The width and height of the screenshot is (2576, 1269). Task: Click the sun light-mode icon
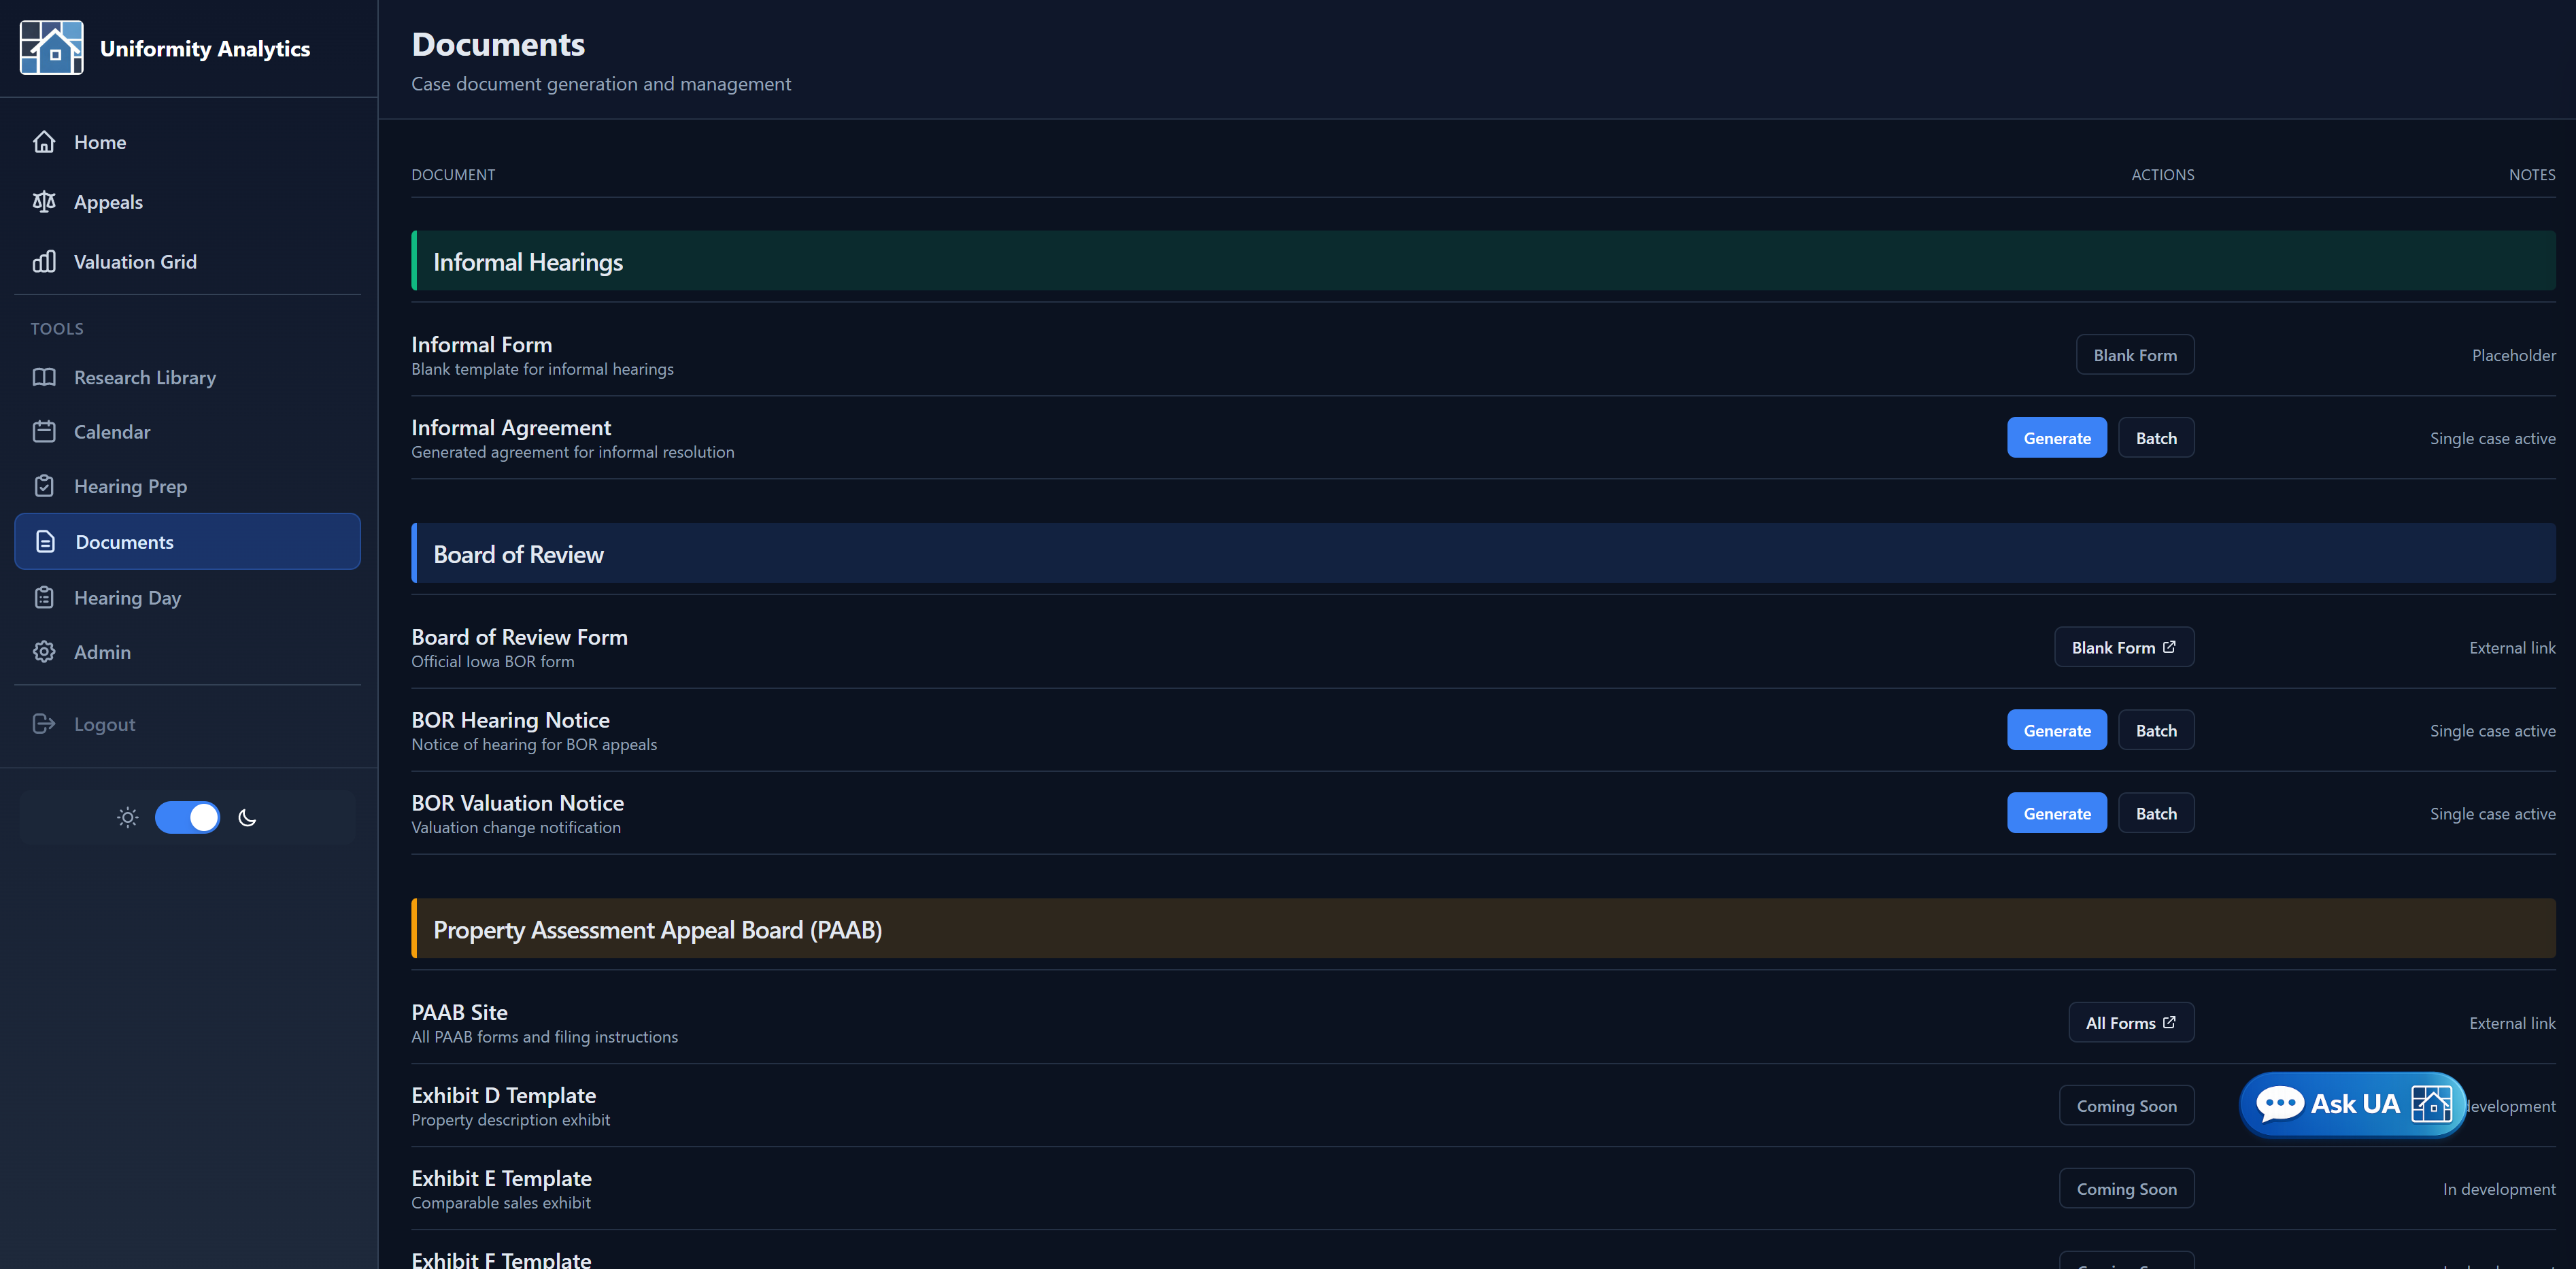[127, 817]
